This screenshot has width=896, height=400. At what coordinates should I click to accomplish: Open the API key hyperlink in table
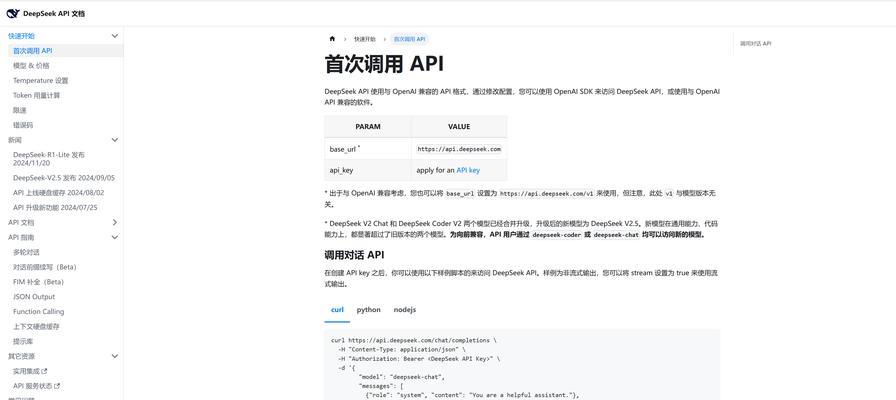(468, 170)
